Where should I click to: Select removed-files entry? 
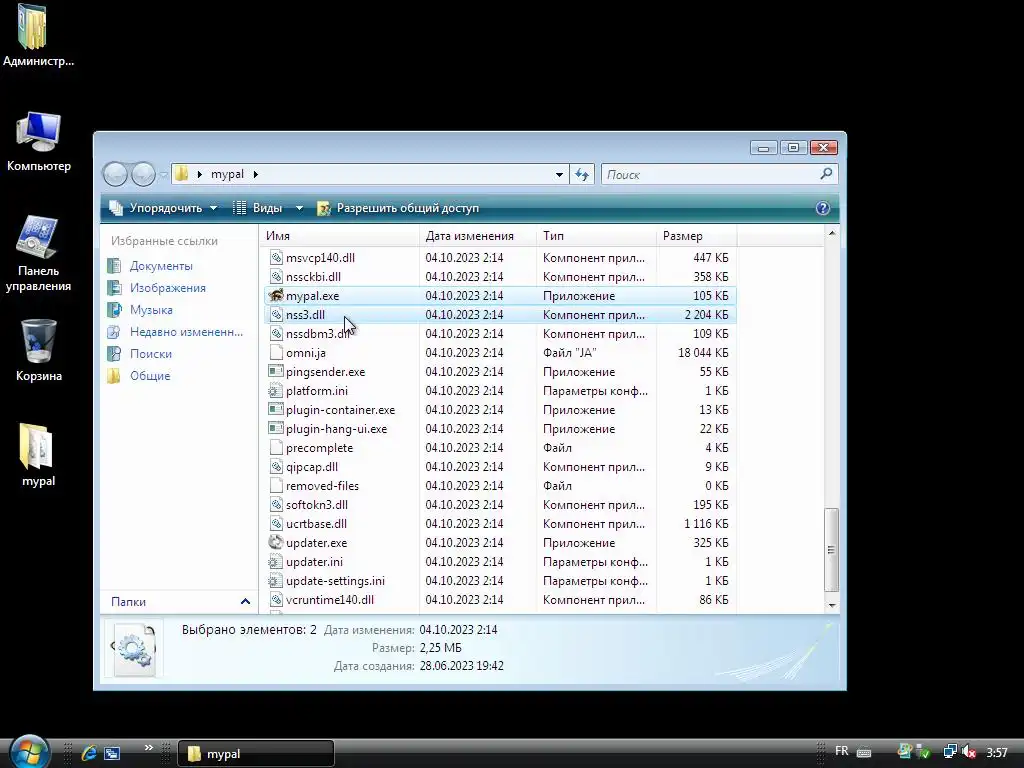[x=322, y=486]
